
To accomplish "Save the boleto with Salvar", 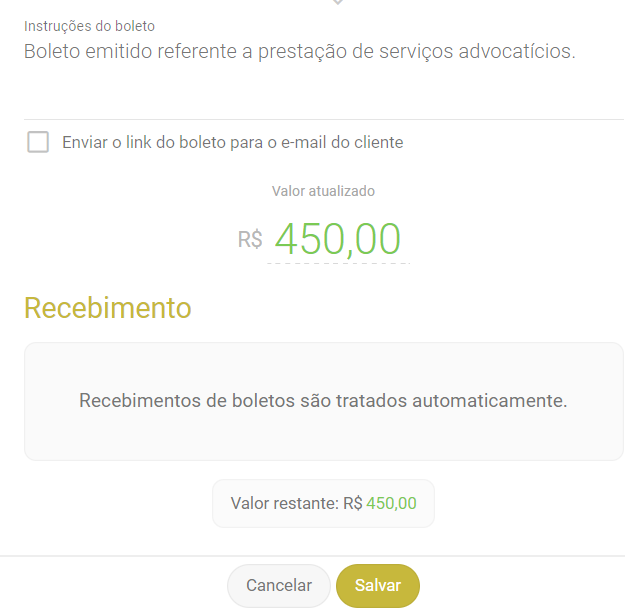I will point(377,586).
